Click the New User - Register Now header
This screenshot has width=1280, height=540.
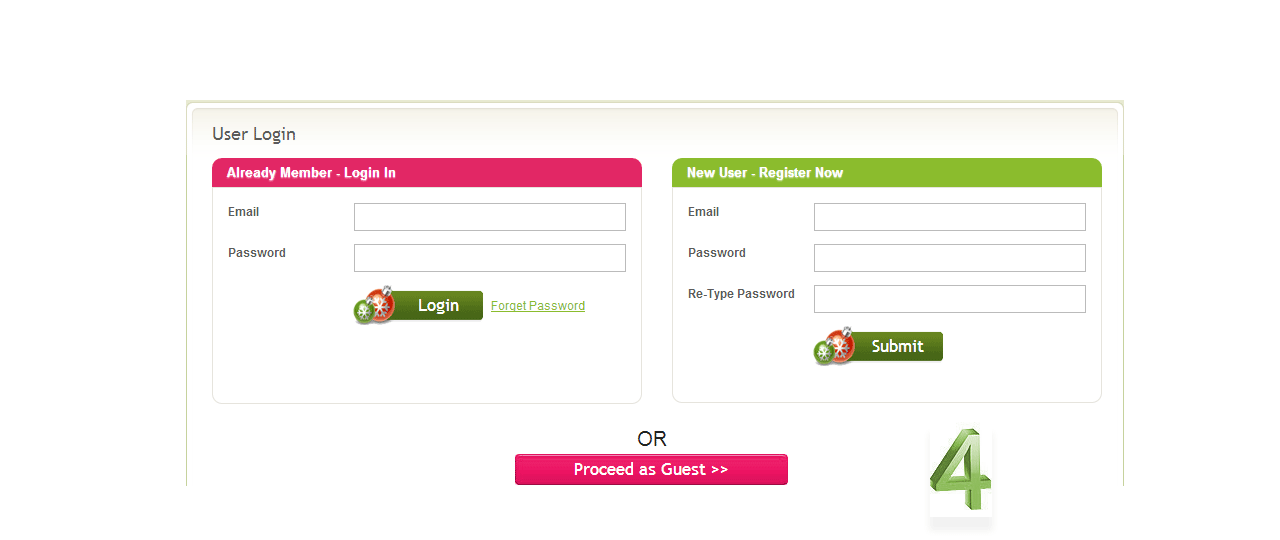coord(765,173)
